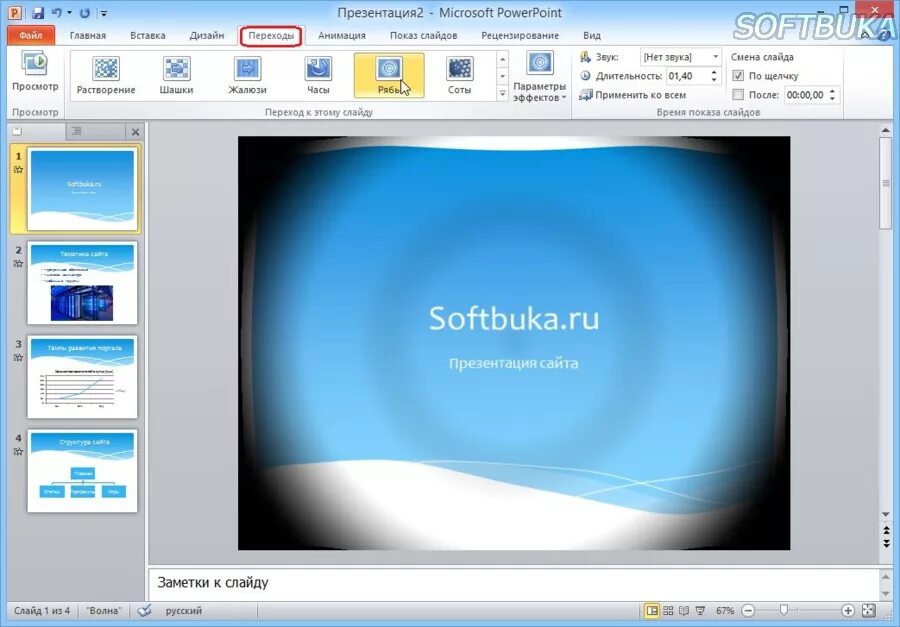The image size is (900, 627).
Task: Apply the Жалюзи transition
Action: click(247, 75)
